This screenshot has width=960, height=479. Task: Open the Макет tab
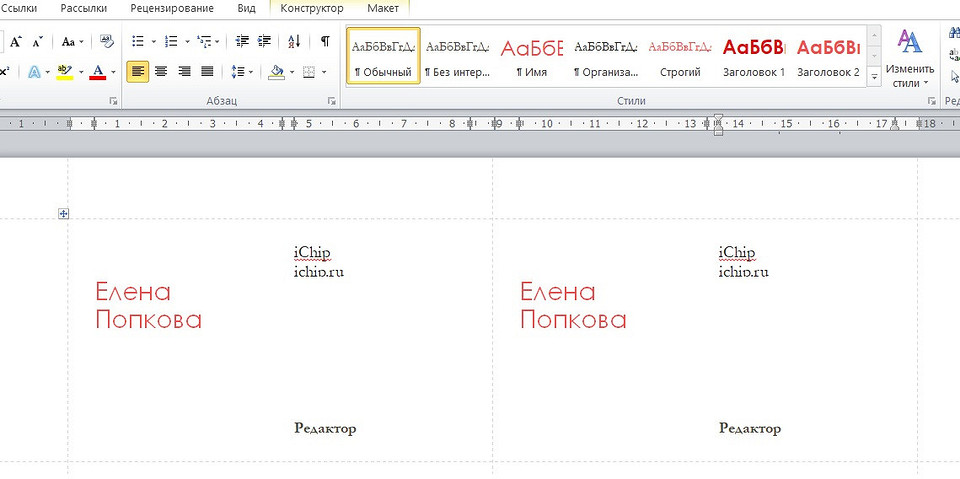[383, 8]
